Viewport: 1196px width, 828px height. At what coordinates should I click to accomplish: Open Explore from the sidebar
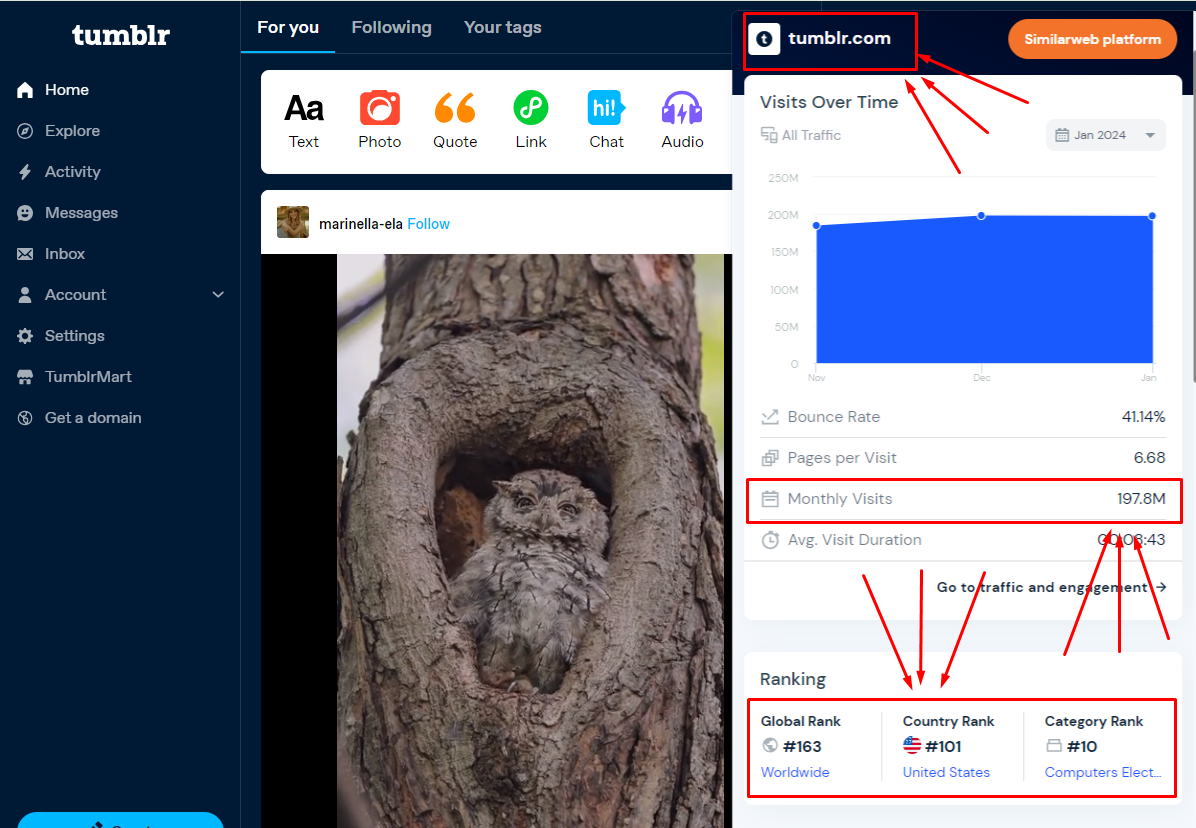pyautogui.click(x=72, y=131)
